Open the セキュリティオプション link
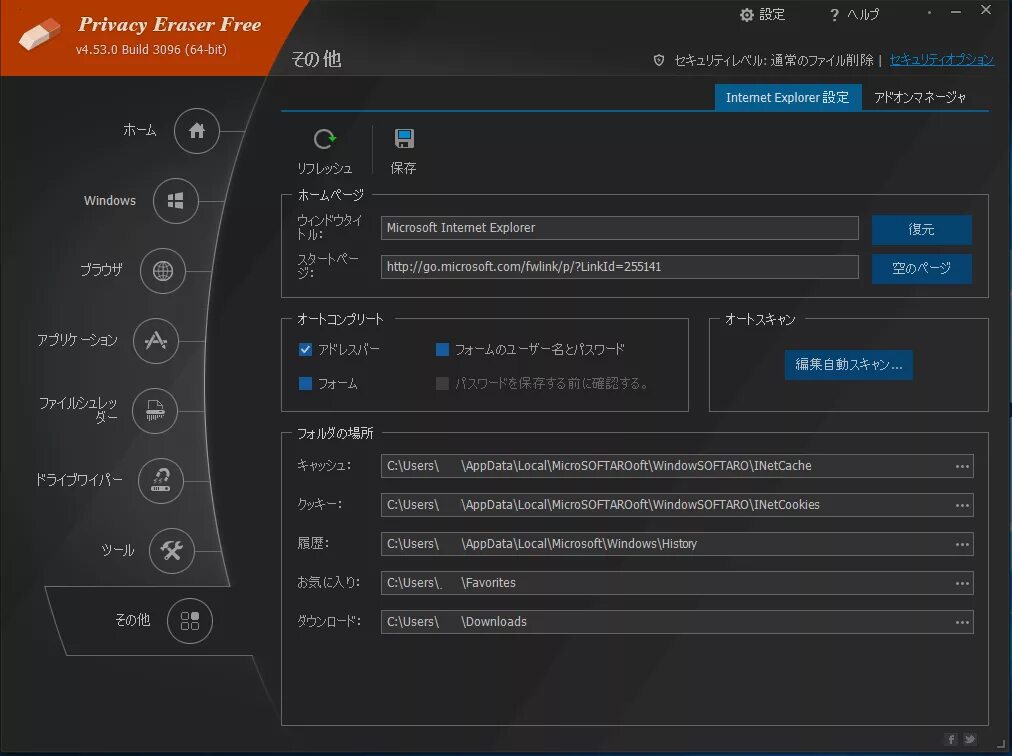Viewport: 1012px width, 756px height. (x=942, y=60)
